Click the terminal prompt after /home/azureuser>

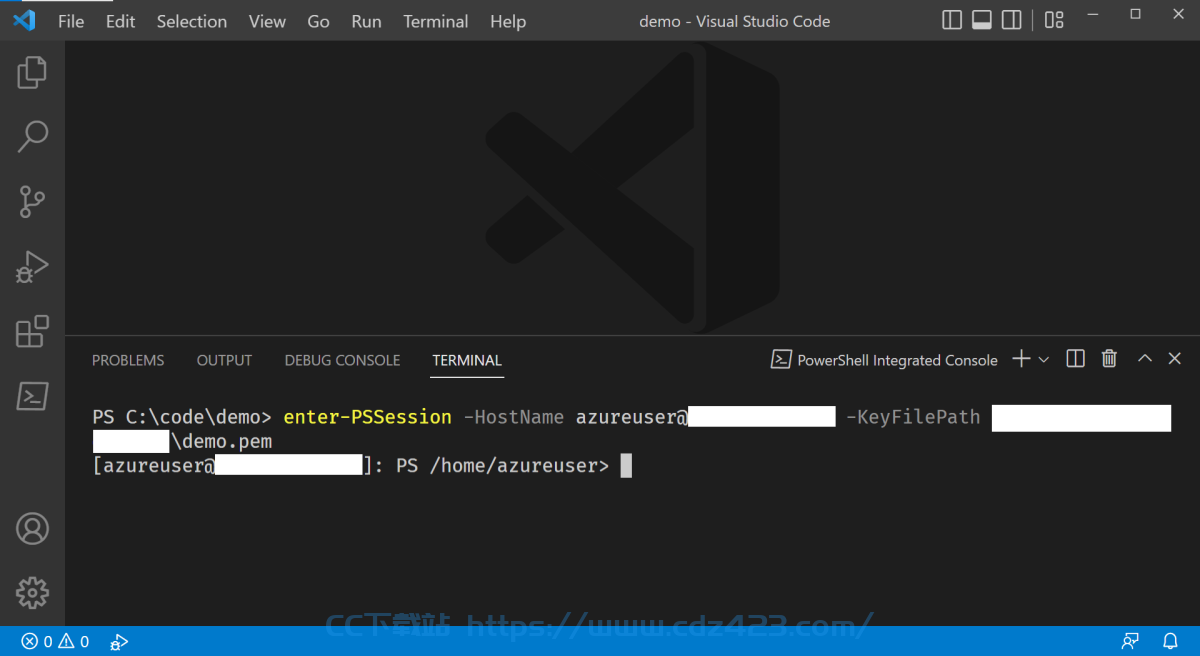[x=626, y=466]
